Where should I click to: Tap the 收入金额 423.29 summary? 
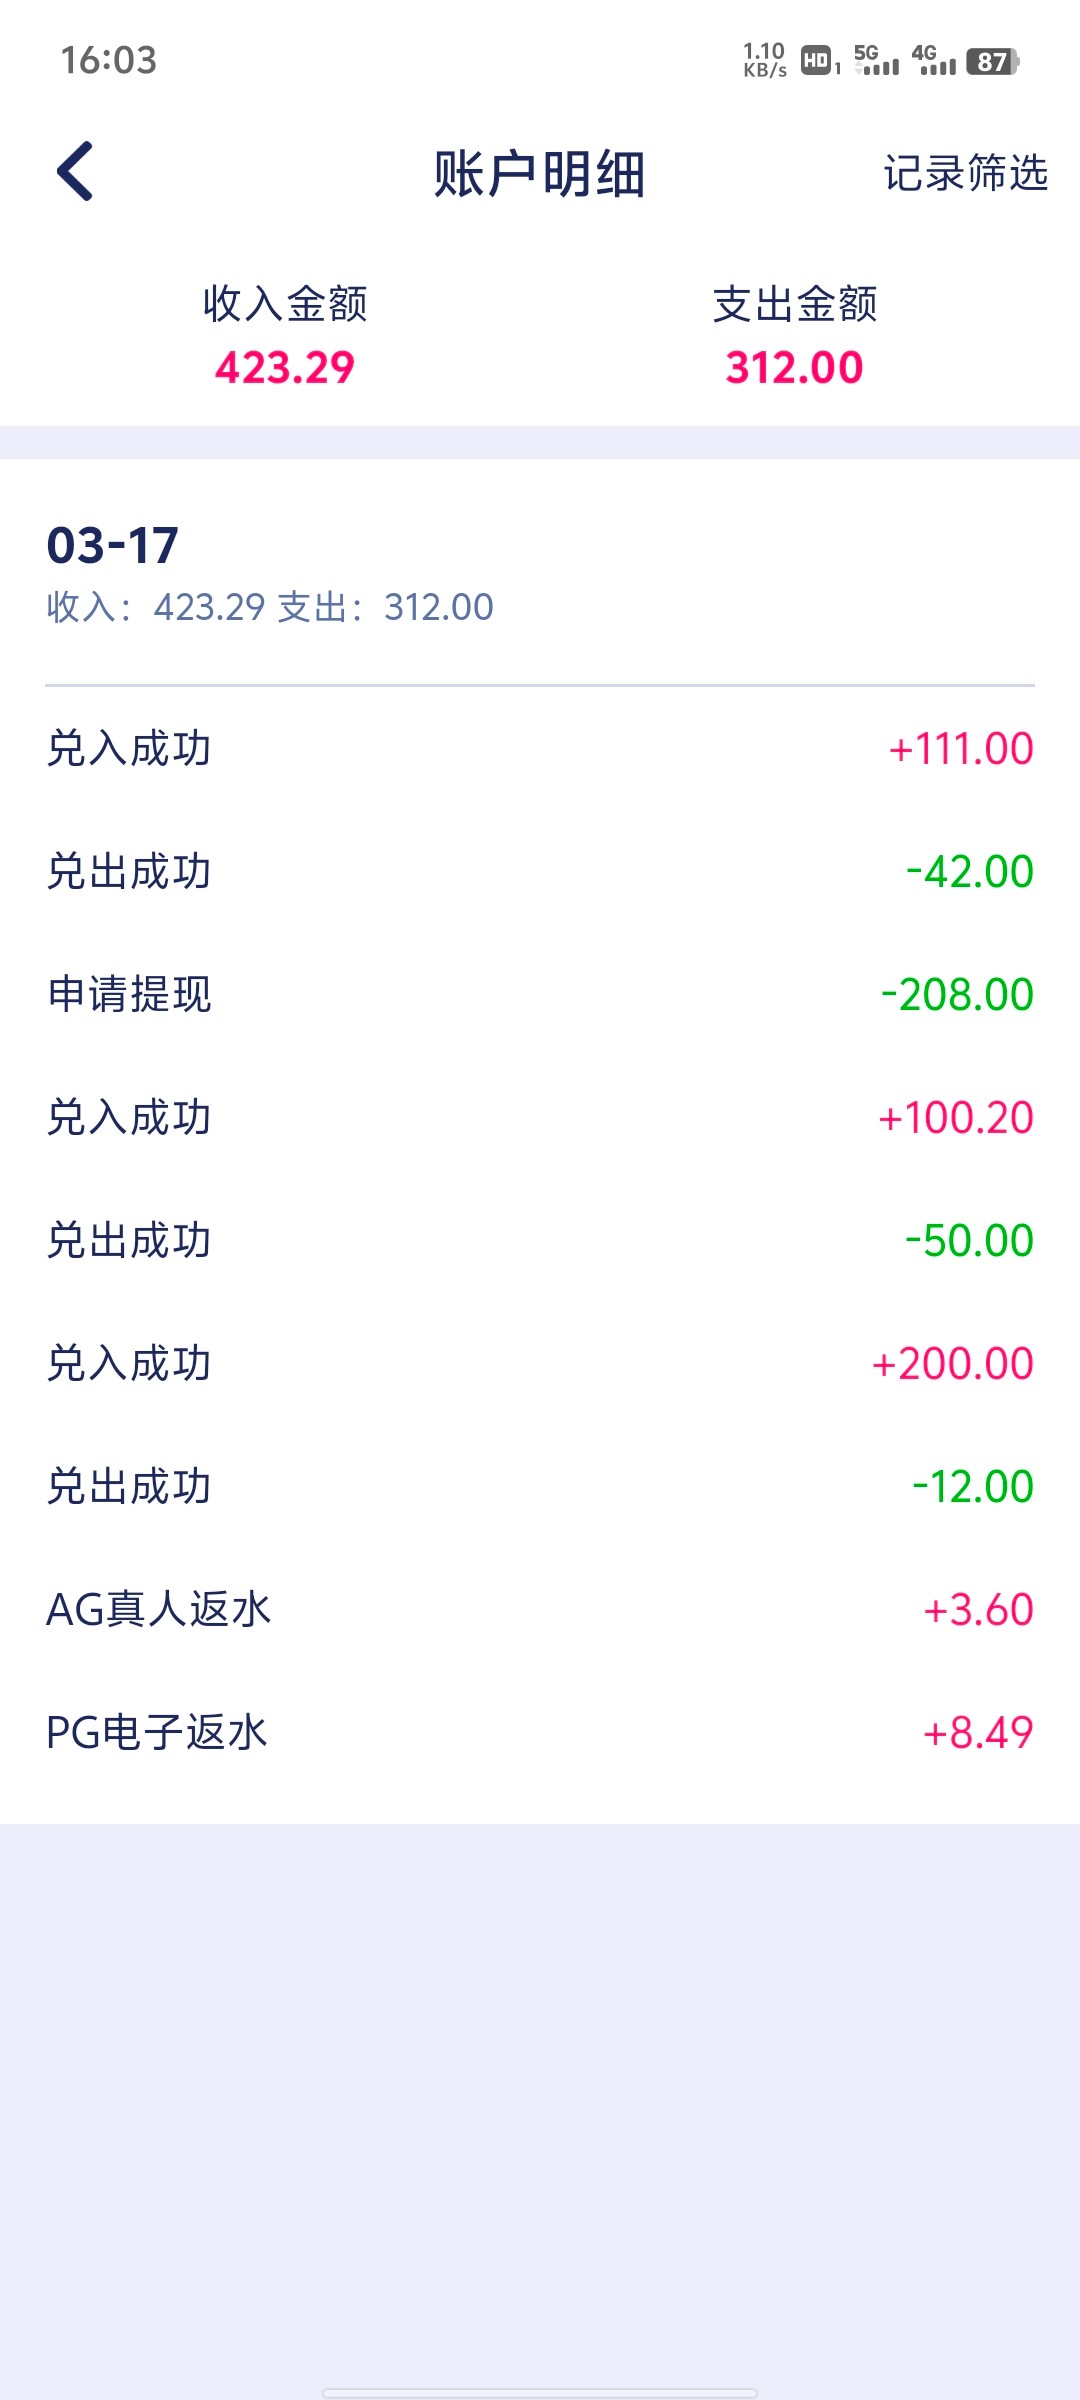(x=285, y=336)
